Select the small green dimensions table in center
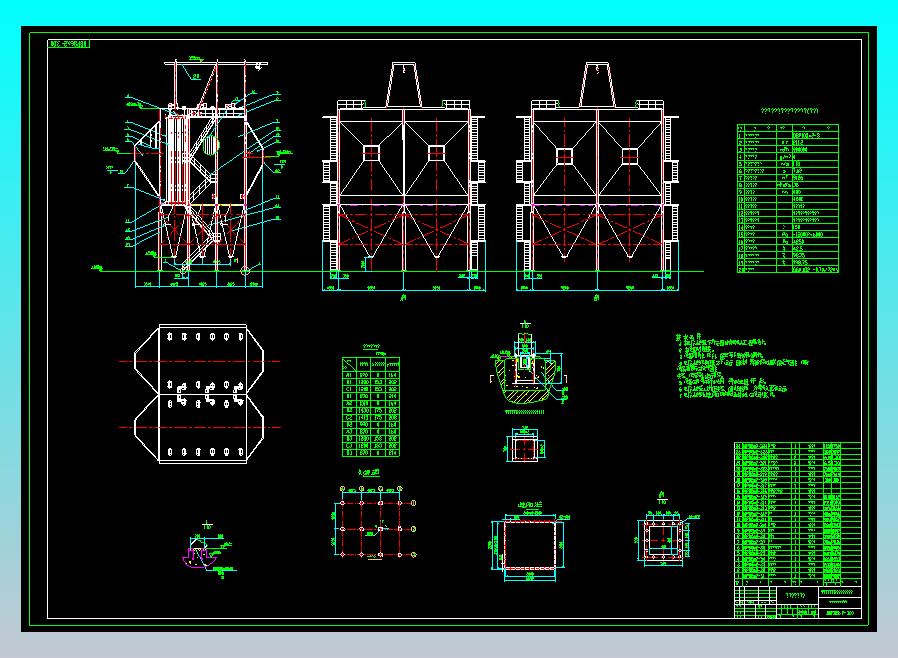 (371, 407)
